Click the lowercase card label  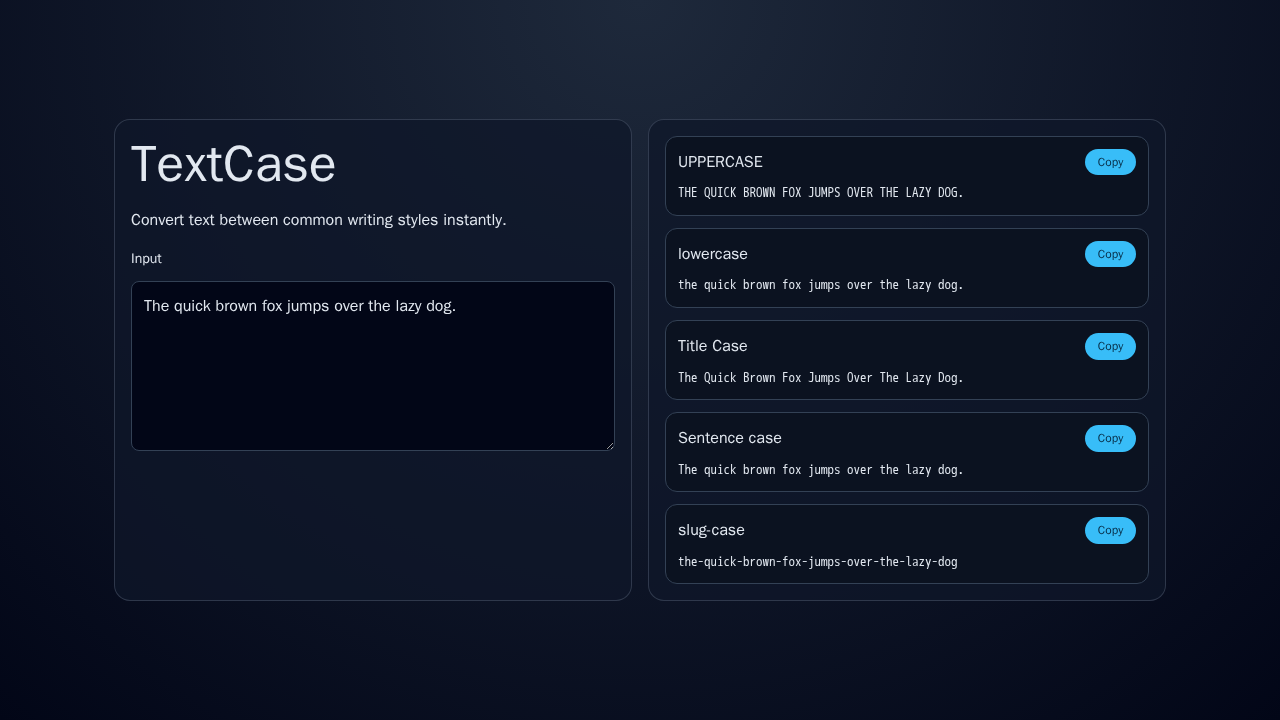(x=712, y=254)
